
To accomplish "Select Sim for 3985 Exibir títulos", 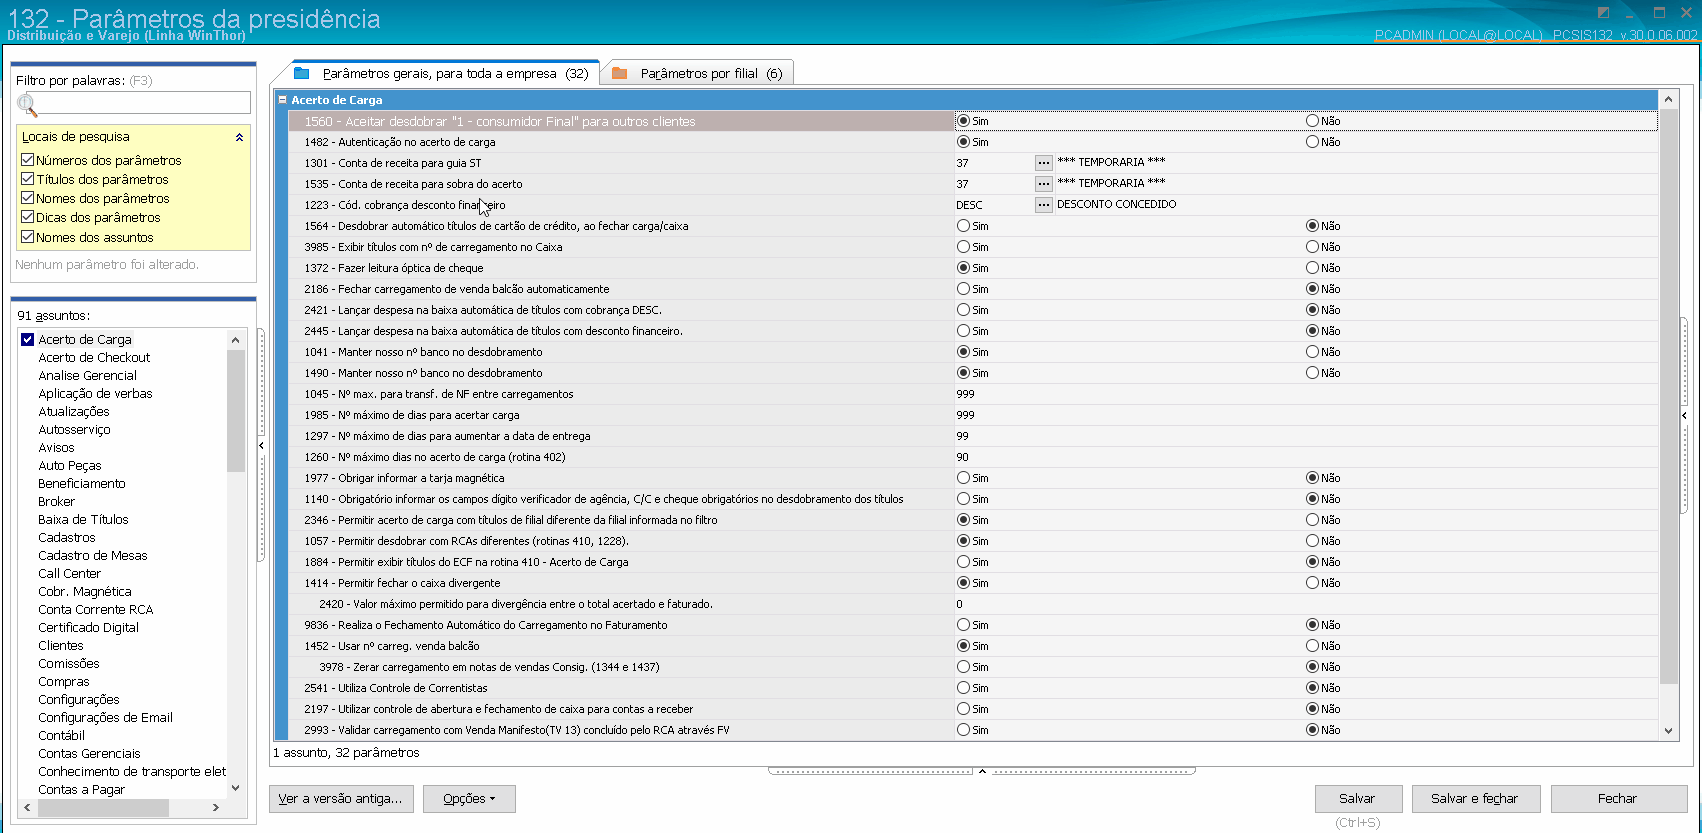I will 963,247.
